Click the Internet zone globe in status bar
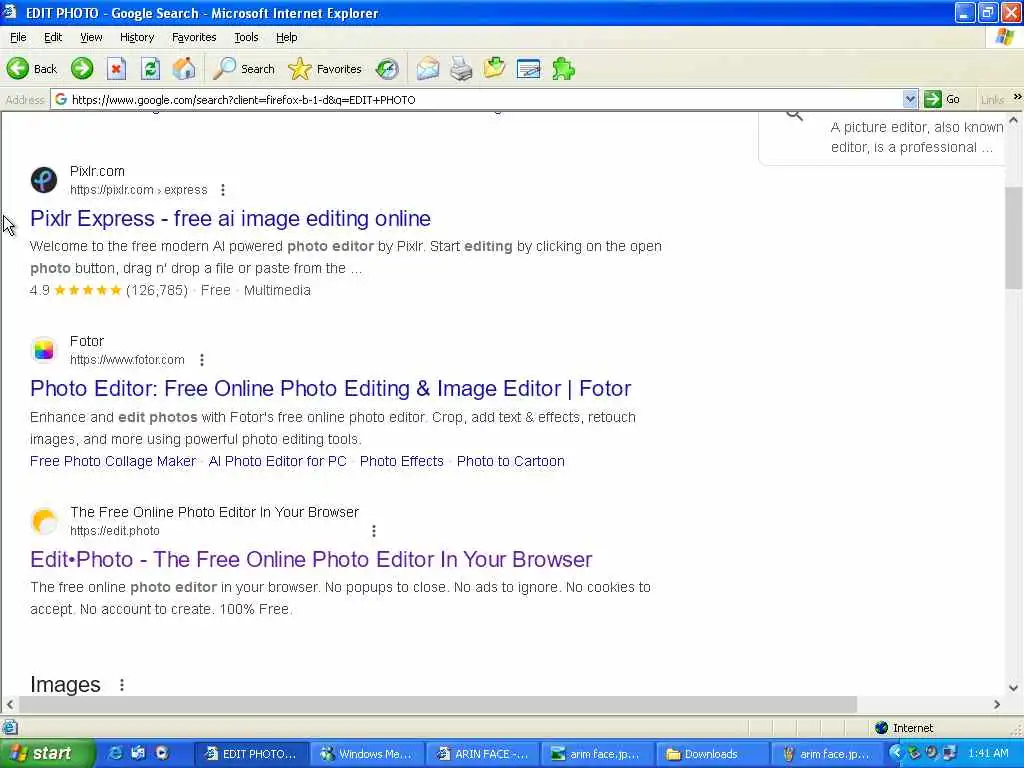Image resolution: width=1024 pixels, height=768 pixels. (x=882, y=728)
